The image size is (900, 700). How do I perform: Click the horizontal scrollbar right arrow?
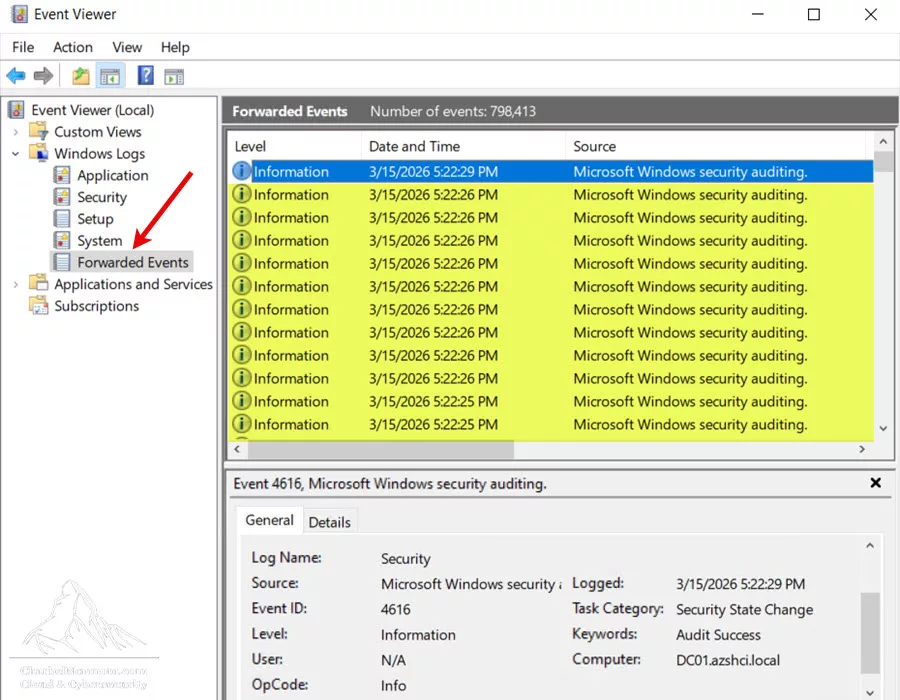[862, 449]
